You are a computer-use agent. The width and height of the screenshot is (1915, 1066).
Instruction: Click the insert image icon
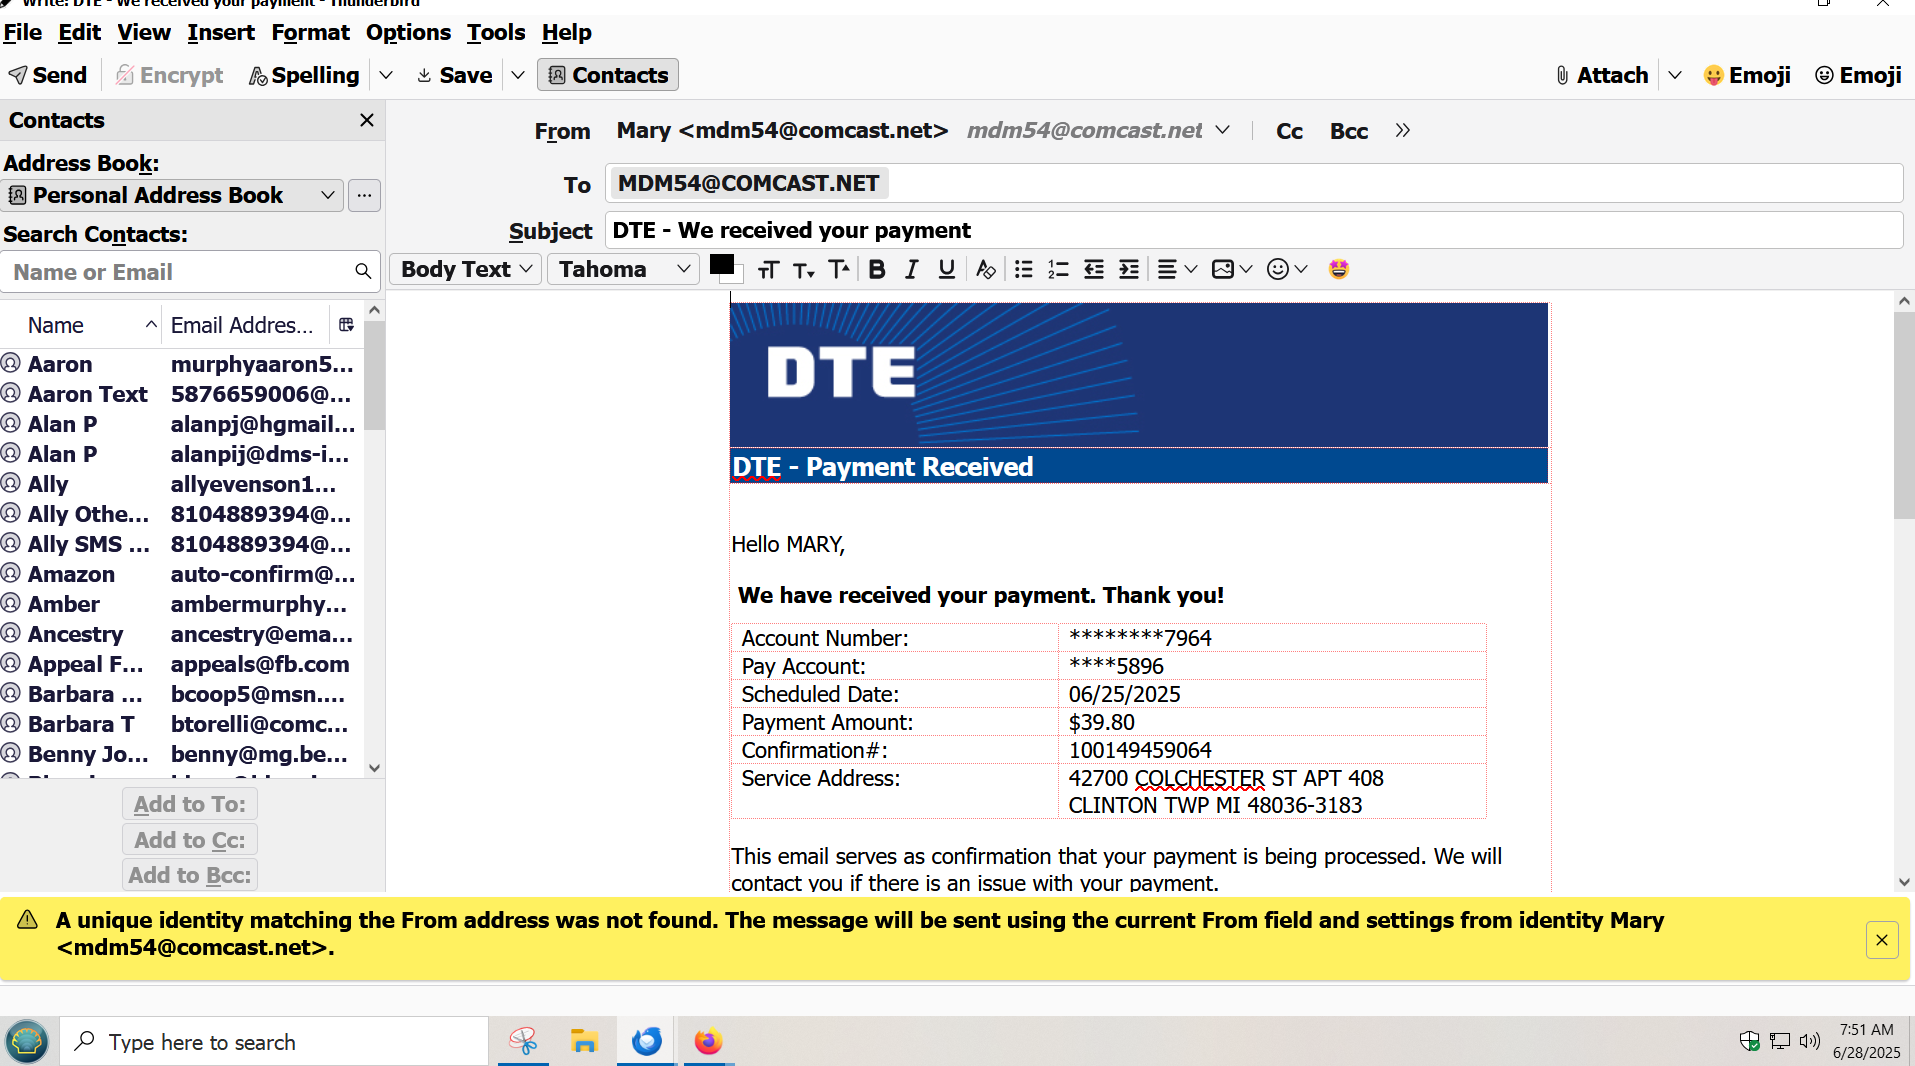point(1222,269)
